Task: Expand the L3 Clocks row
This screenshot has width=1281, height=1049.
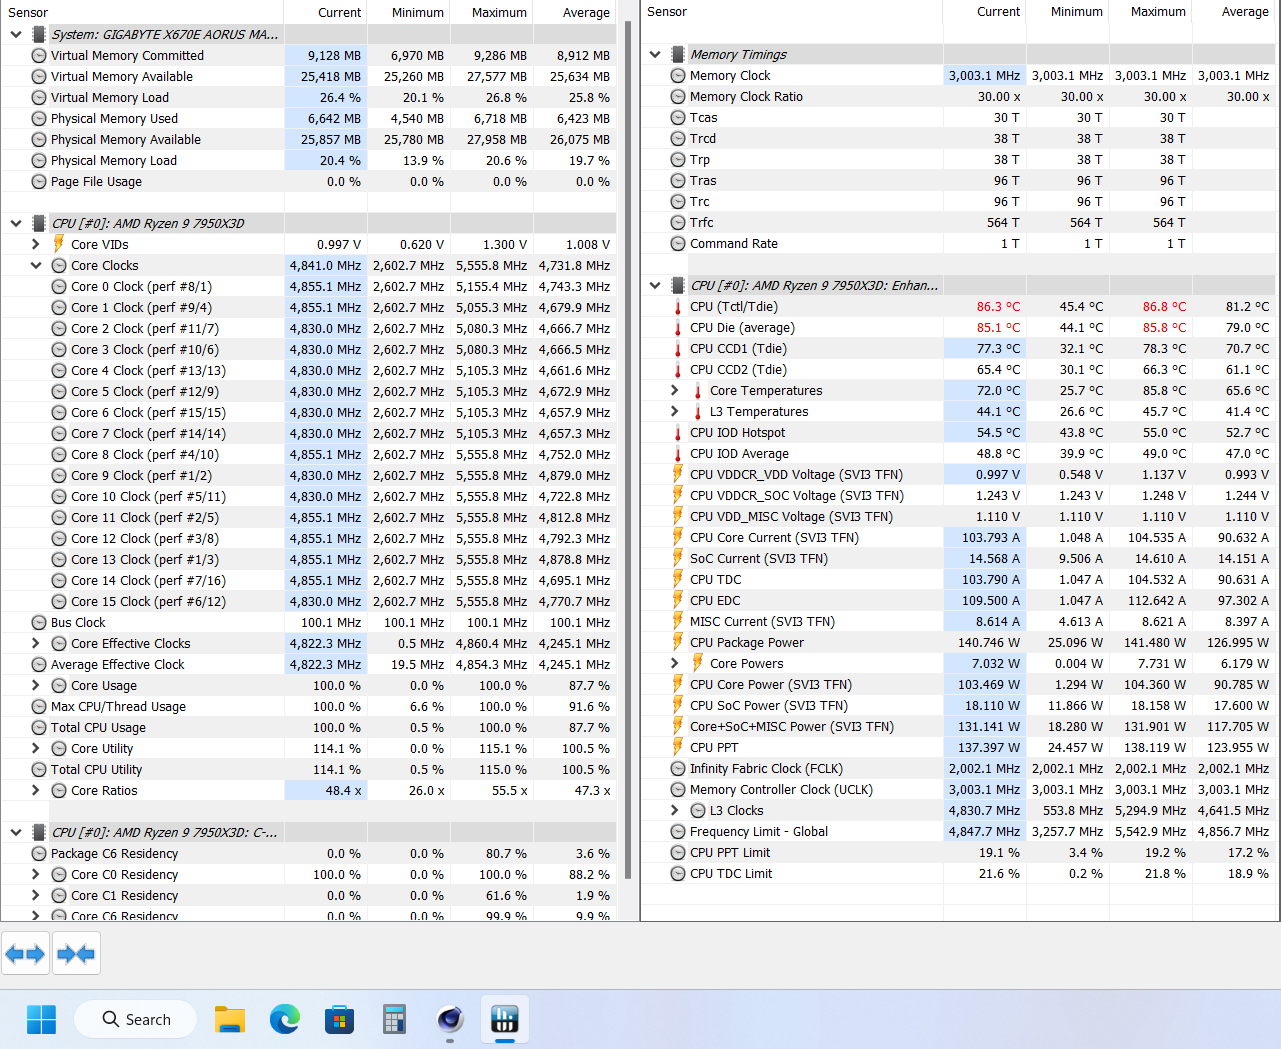Action: pos(675,811)
